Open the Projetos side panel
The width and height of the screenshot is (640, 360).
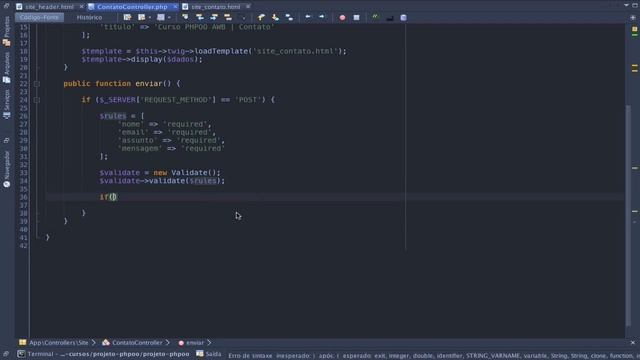[7, 31]
